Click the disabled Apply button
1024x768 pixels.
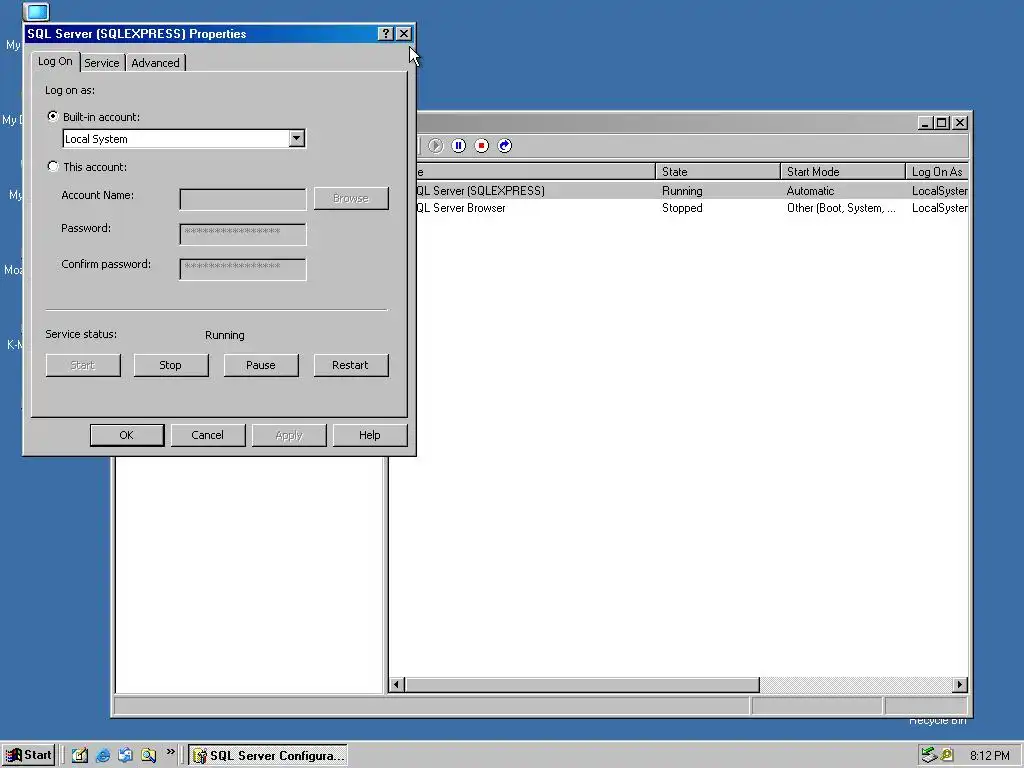(289, 435)
